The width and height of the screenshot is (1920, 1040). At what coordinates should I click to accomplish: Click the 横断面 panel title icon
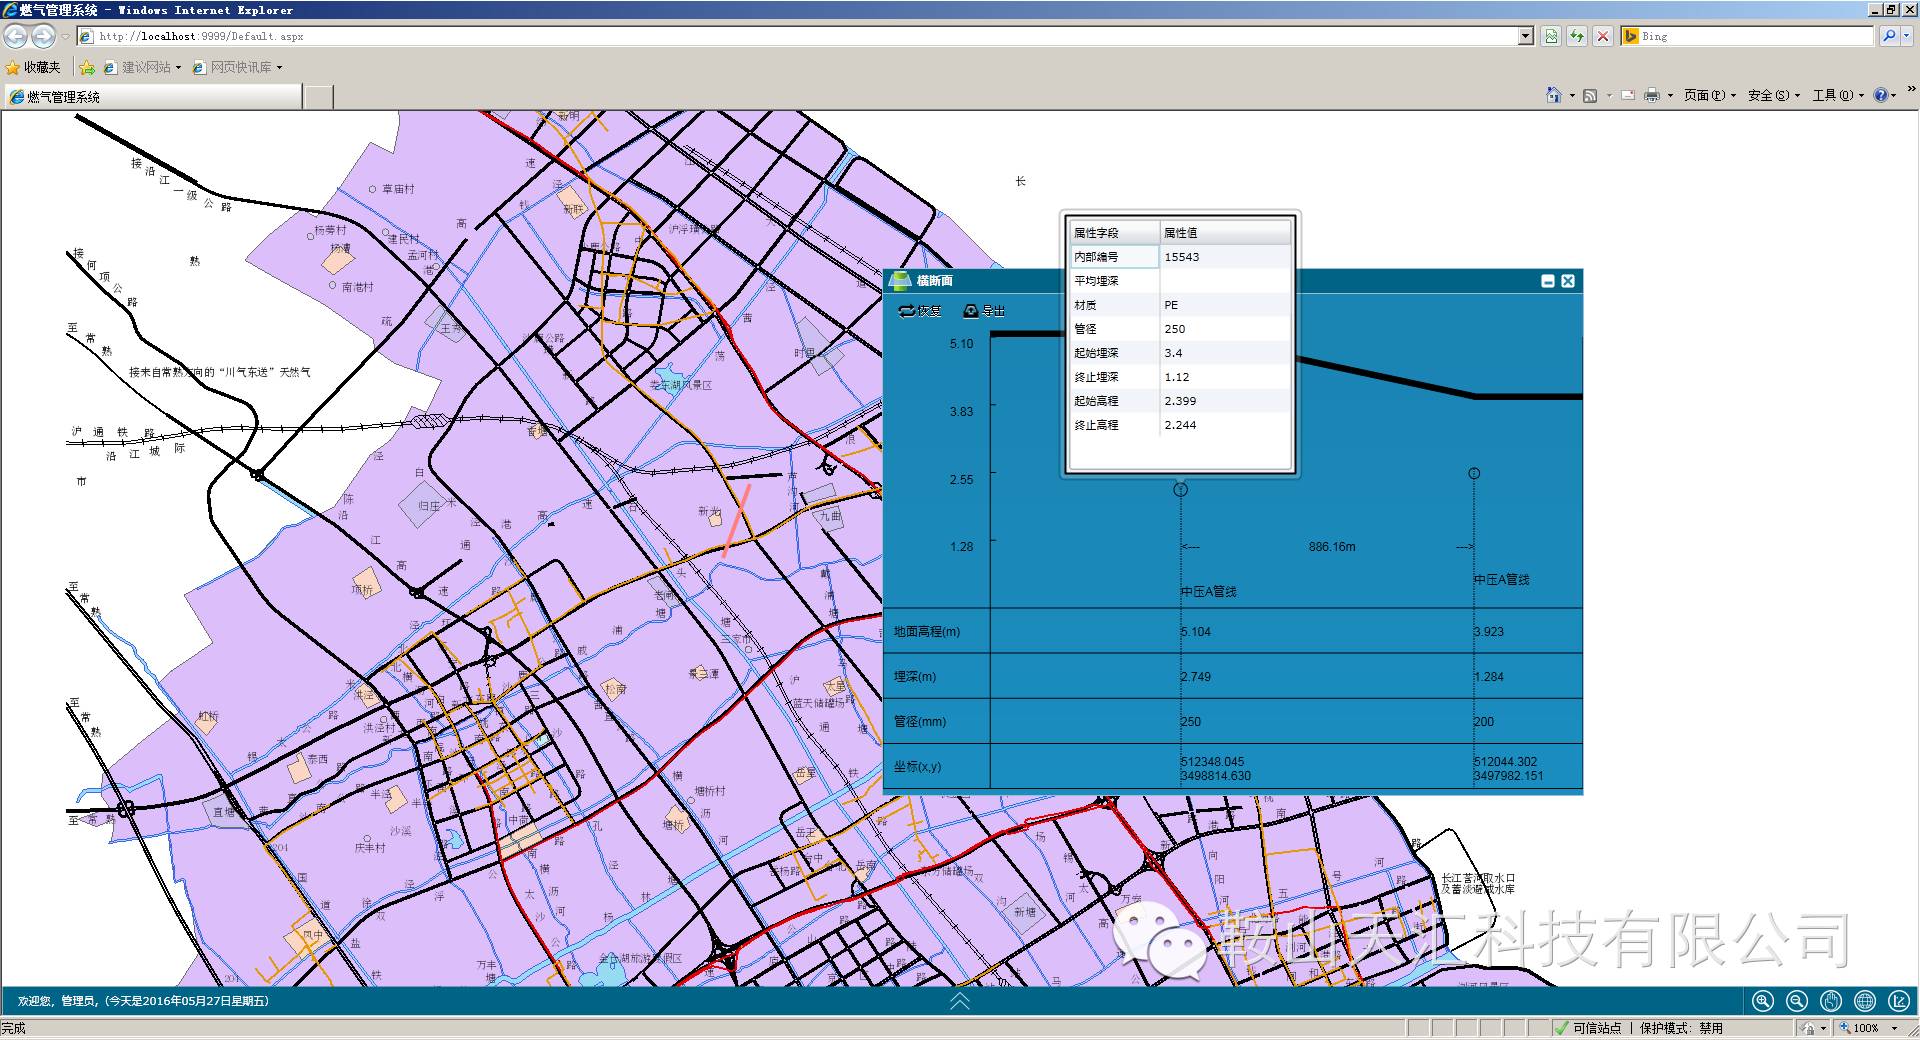900,280
